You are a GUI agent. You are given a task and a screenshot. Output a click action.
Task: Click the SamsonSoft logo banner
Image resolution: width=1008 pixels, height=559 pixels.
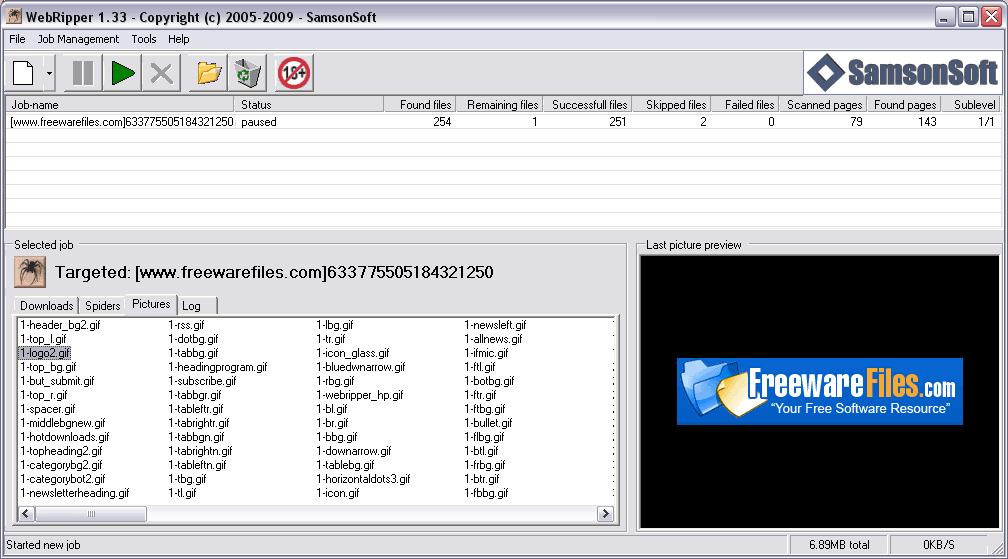pos(903,73)
